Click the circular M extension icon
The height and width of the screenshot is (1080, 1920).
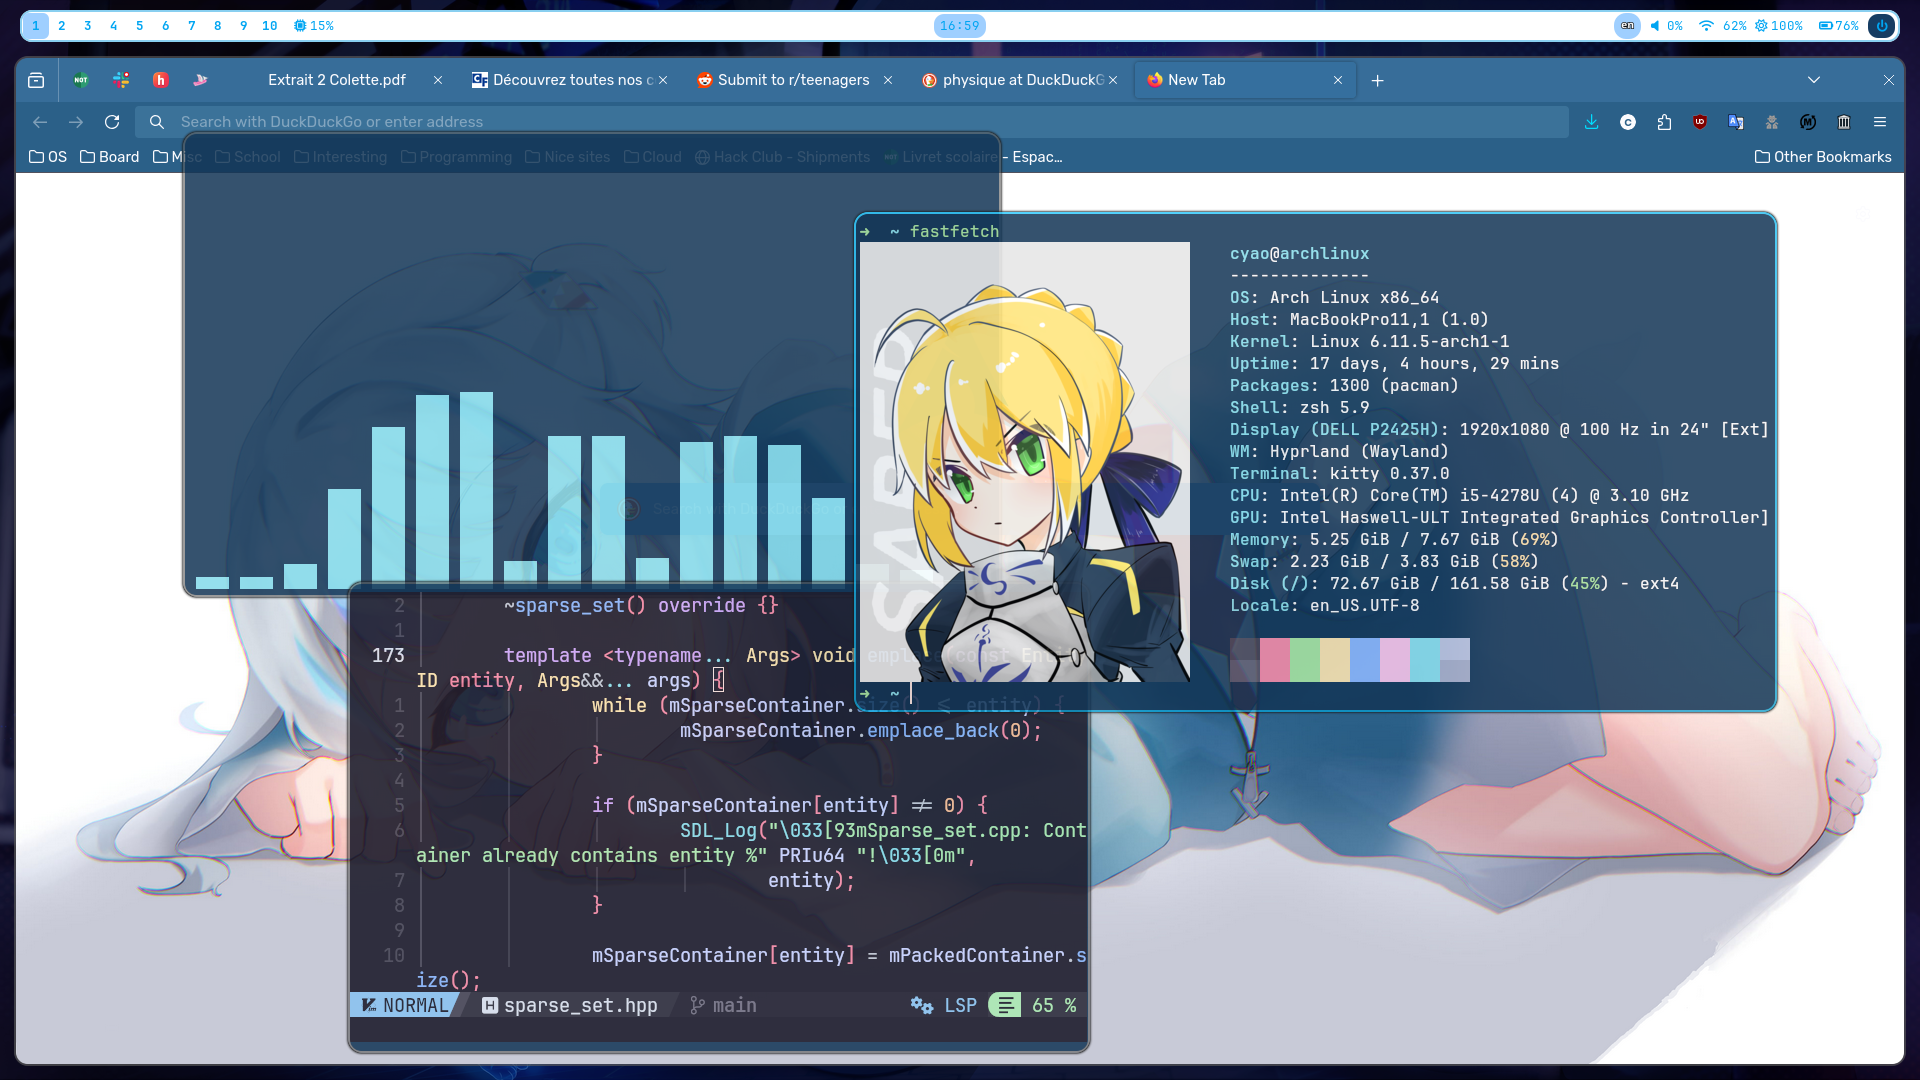[x=1808, y=122]
